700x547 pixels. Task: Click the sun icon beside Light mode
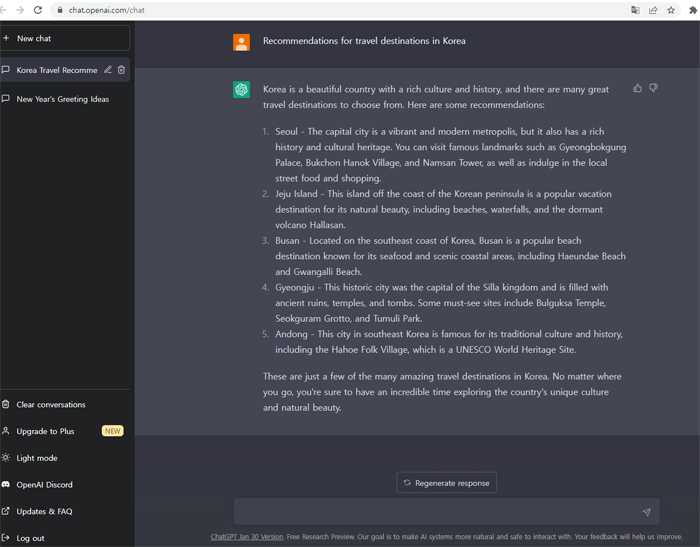point(6,458)
